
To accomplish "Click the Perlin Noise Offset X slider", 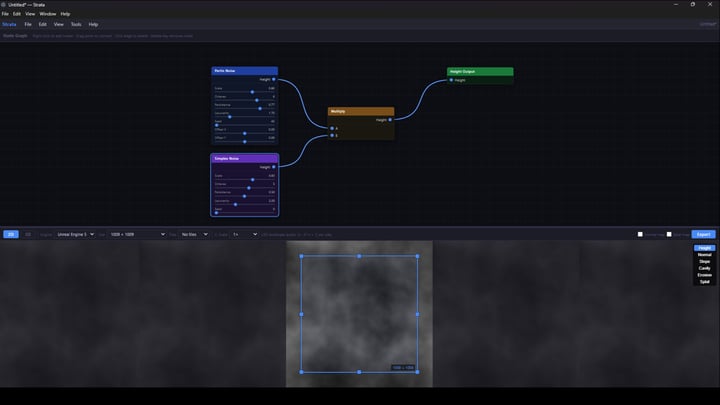I will pyautogui.click(x=244, y=133).
